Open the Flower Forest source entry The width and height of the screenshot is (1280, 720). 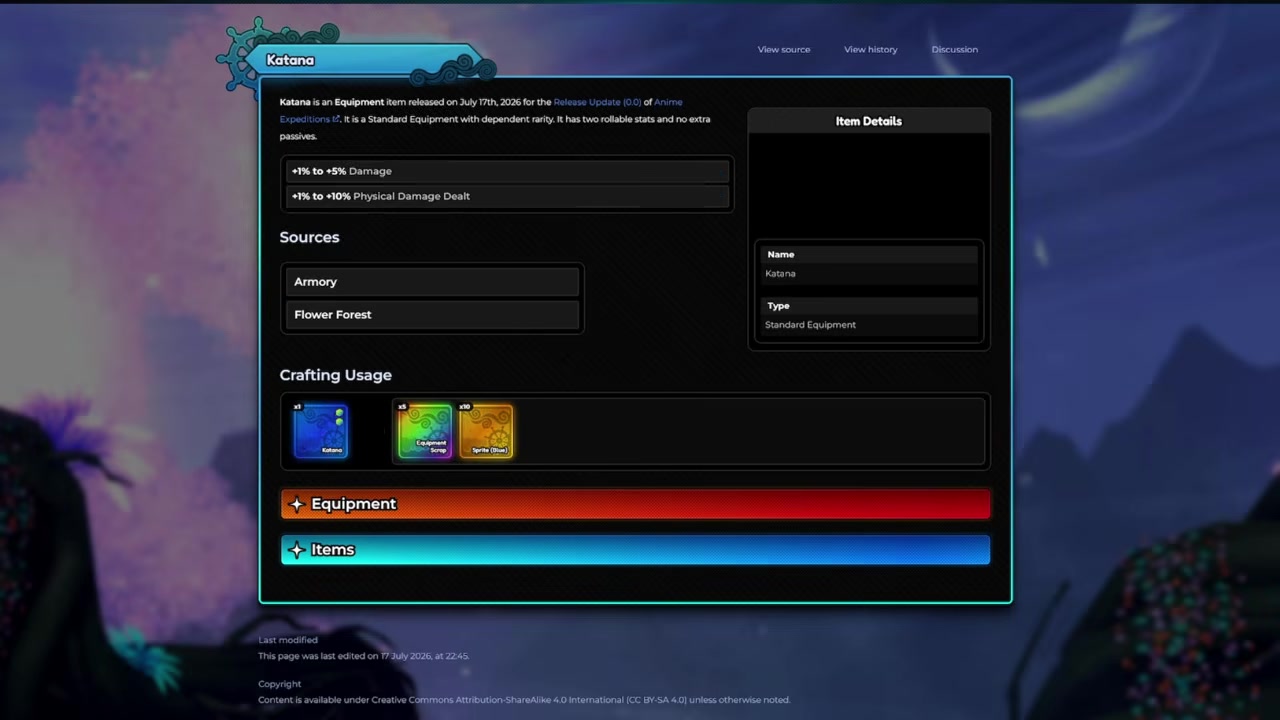[432, 314]
